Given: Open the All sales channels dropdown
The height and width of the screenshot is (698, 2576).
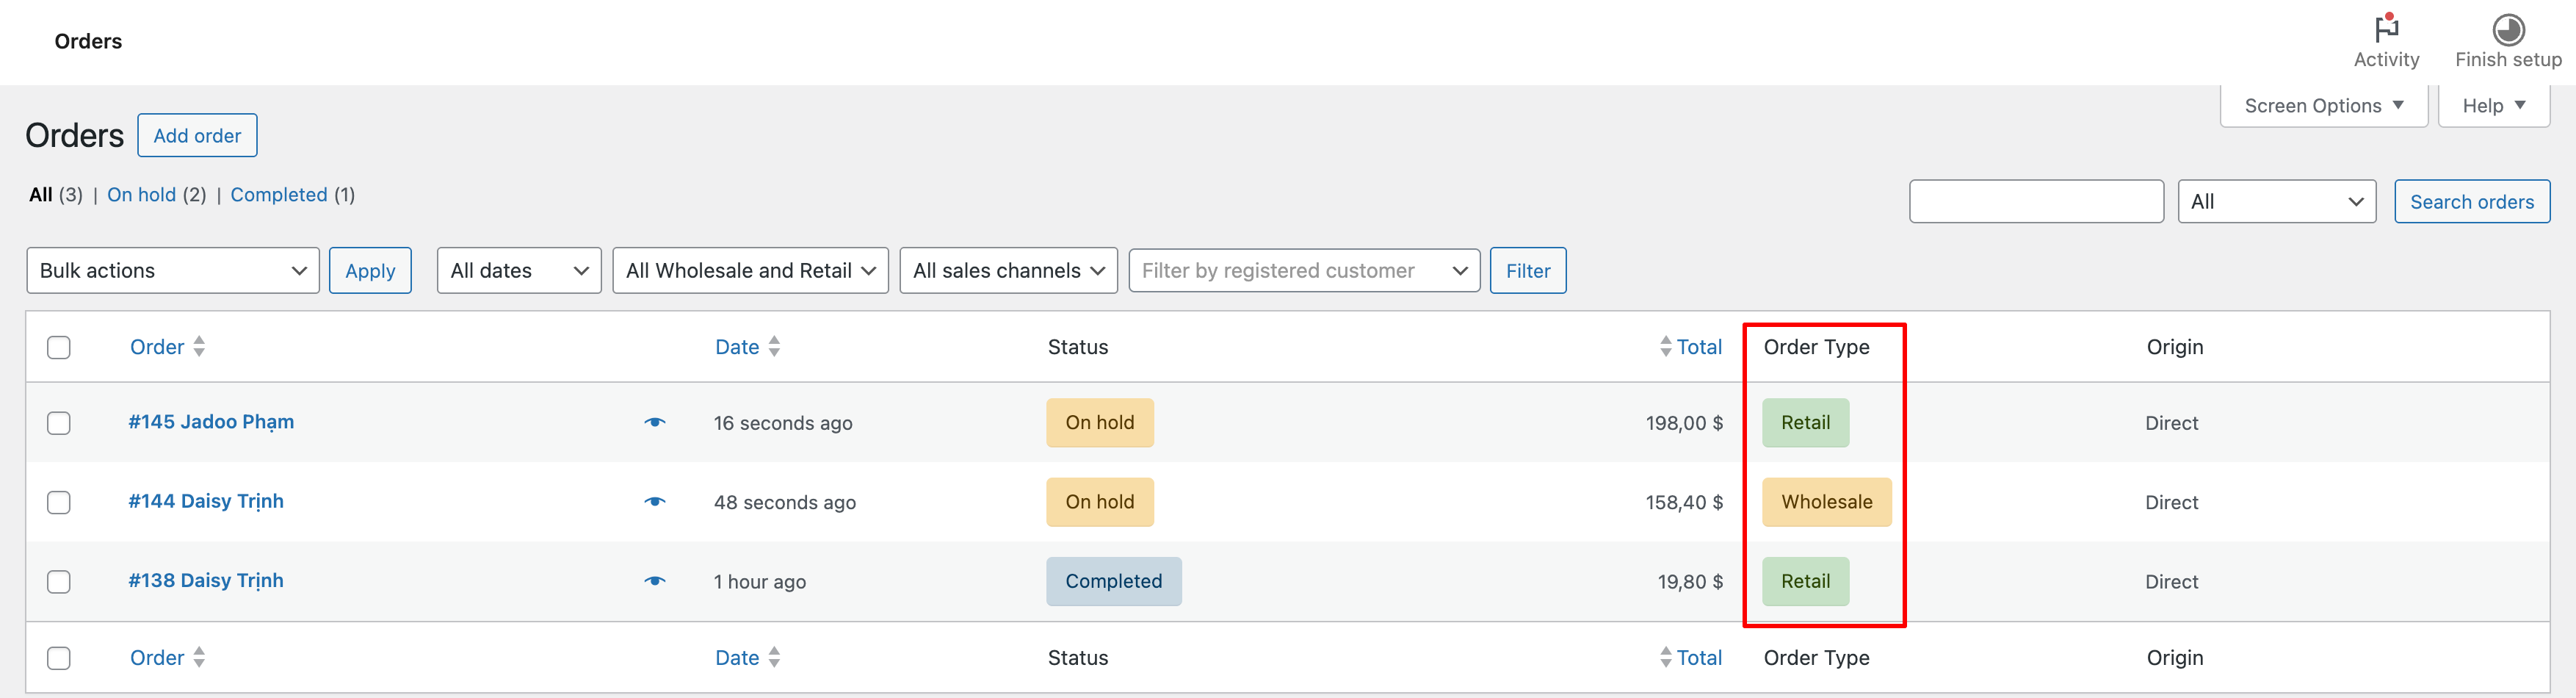Looking at the screenshot, I should point(1008,271).
